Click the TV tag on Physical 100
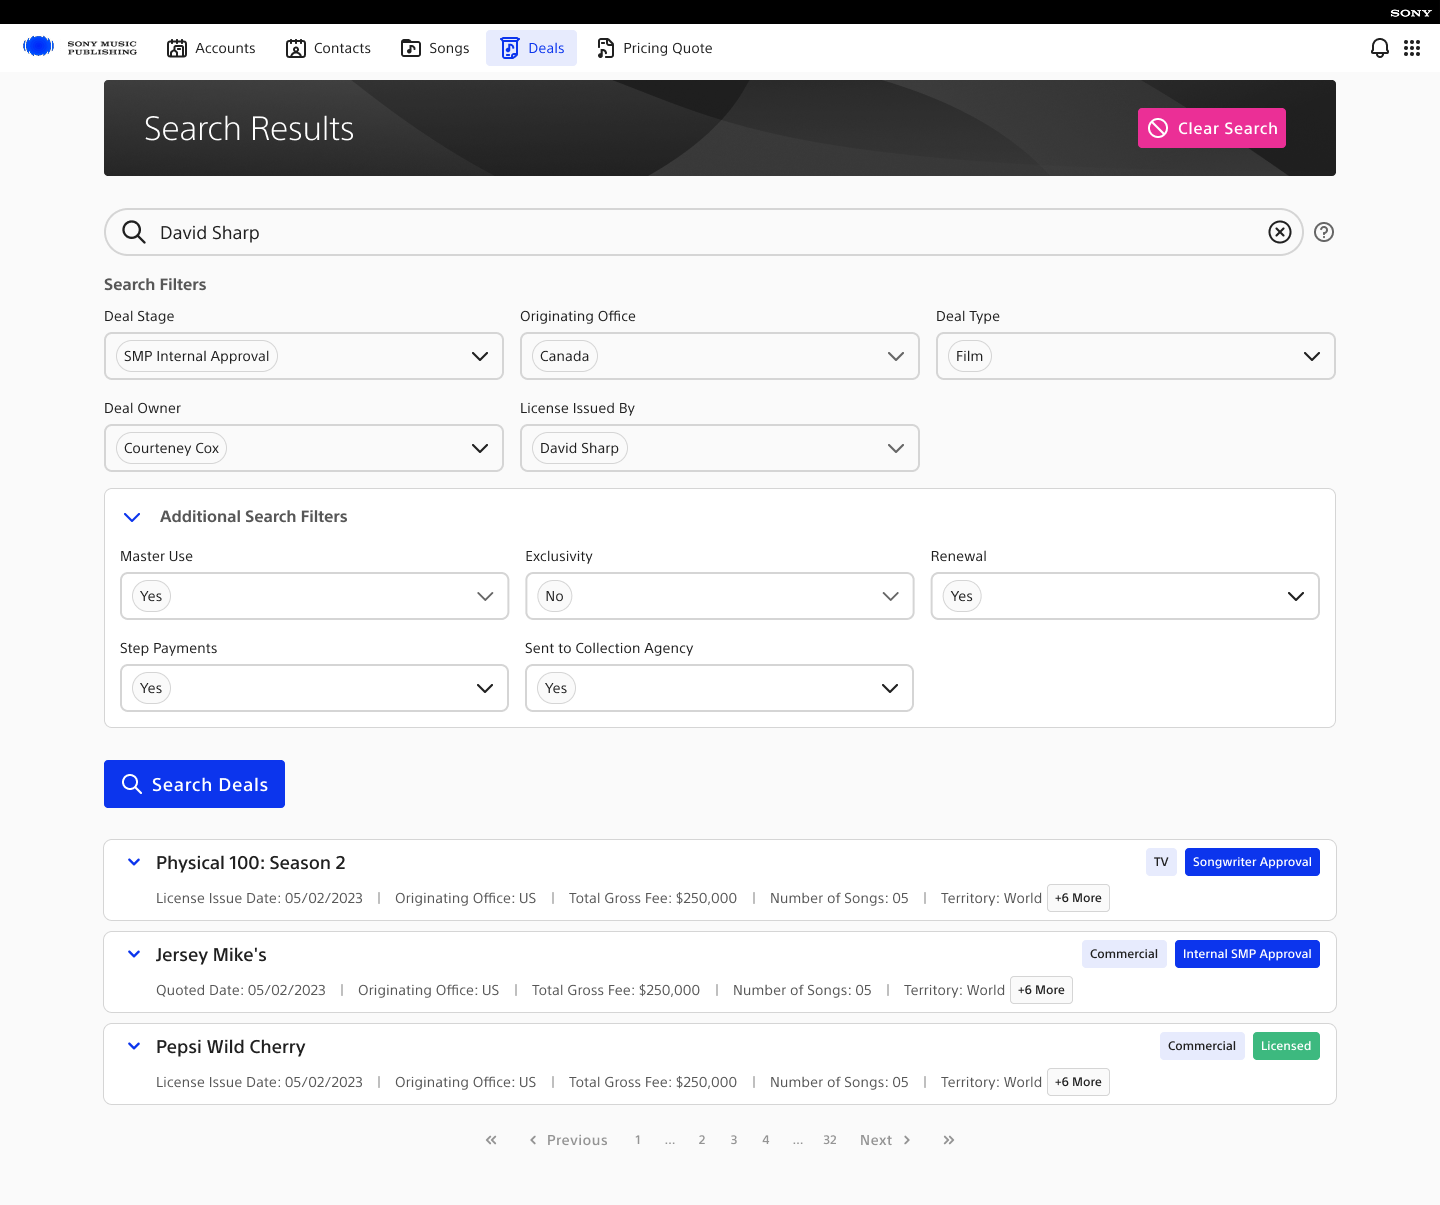Screen dimensions: 1440x1205 (x=1161, y=862)
